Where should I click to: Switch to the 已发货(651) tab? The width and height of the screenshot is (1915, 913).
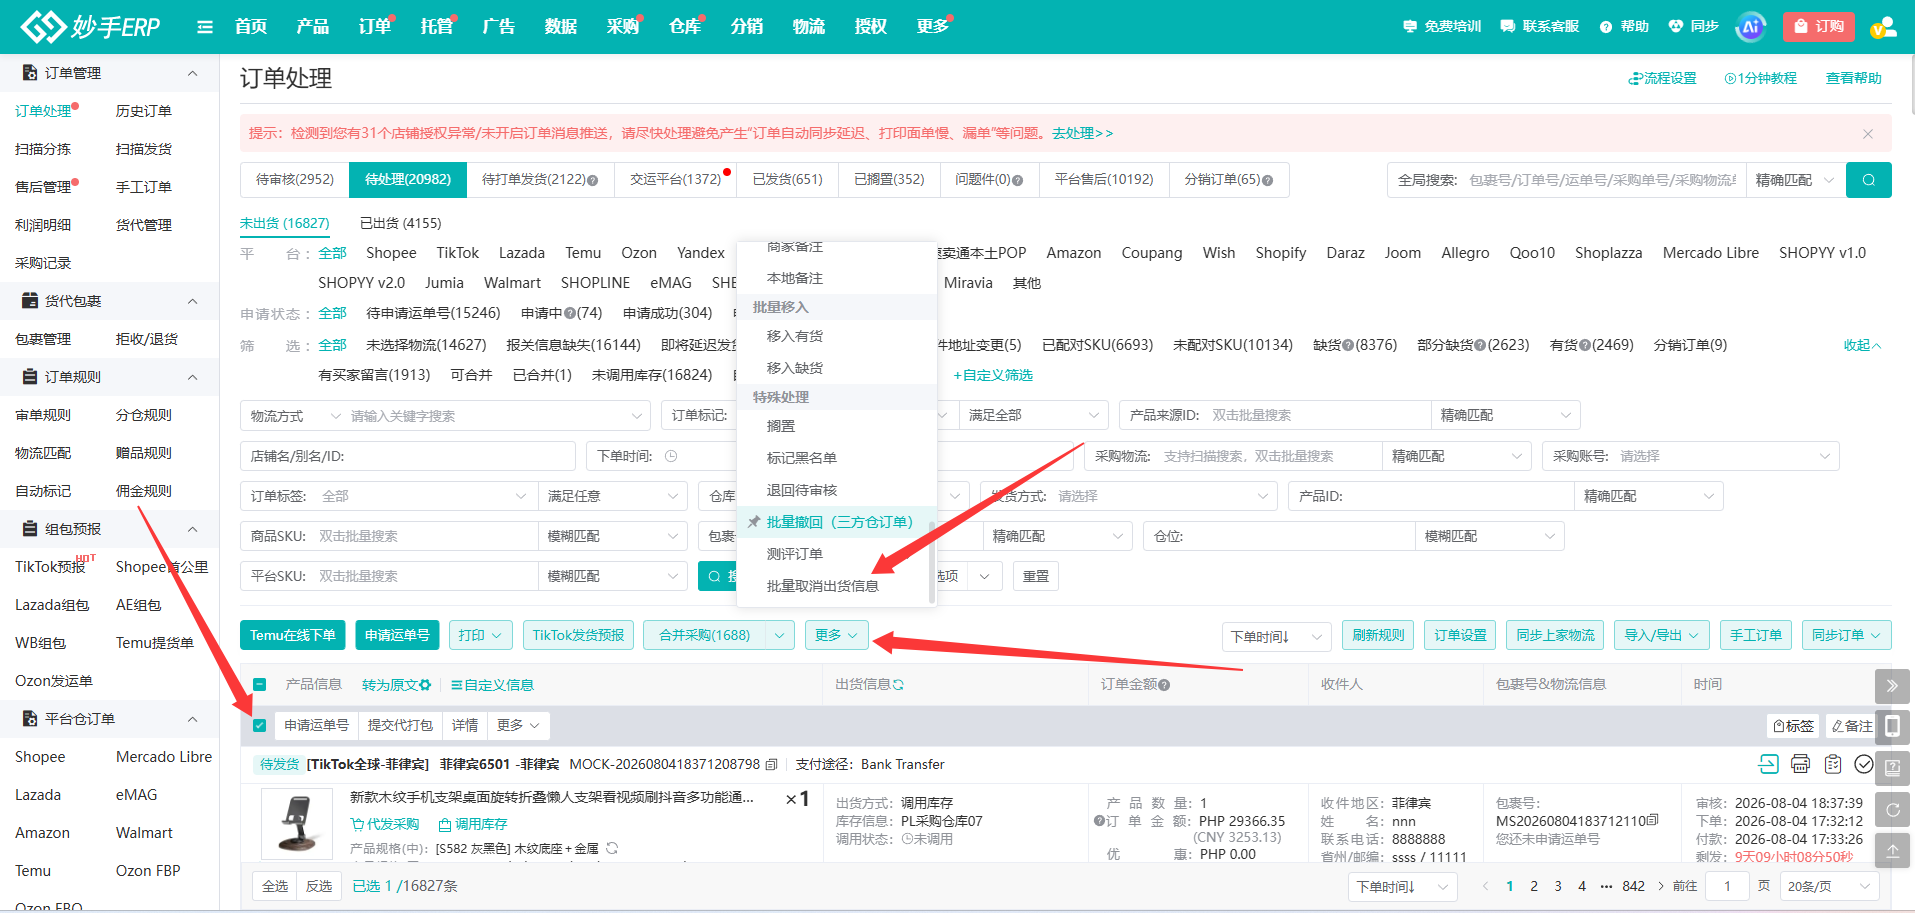pos(788,180)
